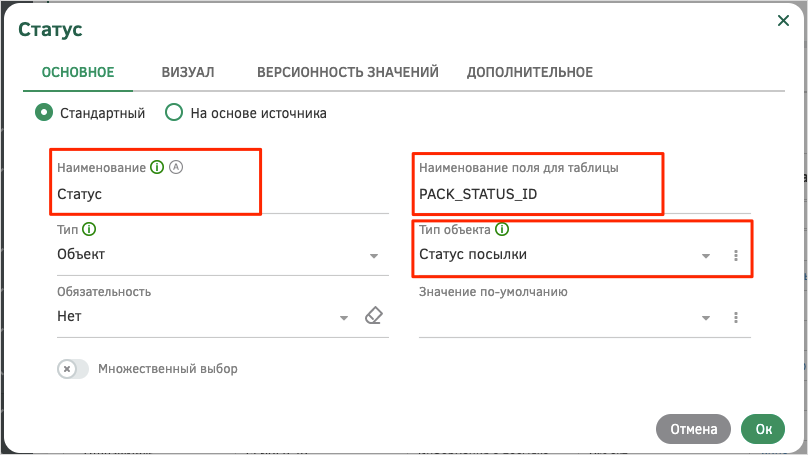Click info icon next to Тип label

point(89,229)
